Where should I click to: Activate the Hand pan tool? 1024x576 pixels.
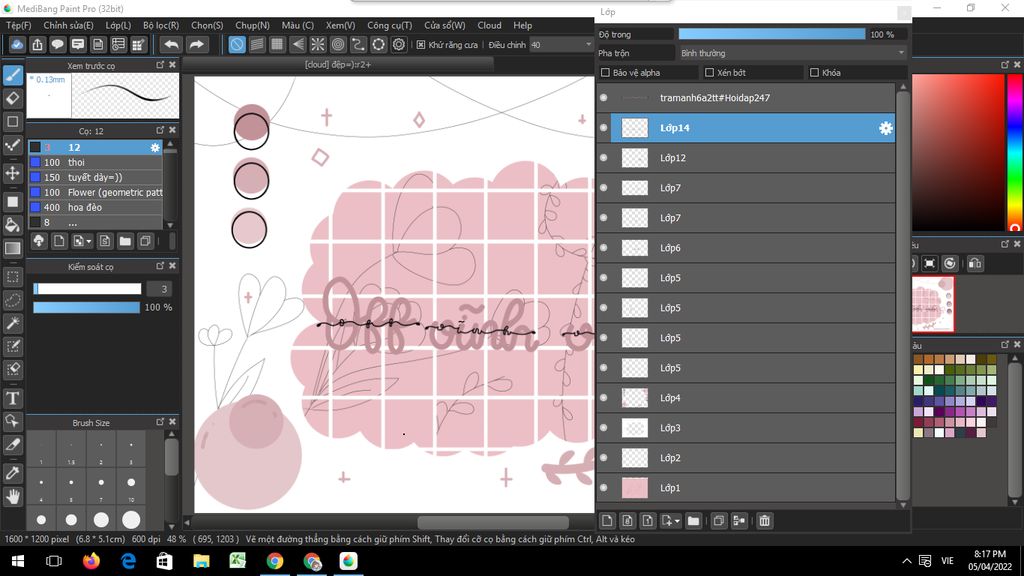point(13,497)
